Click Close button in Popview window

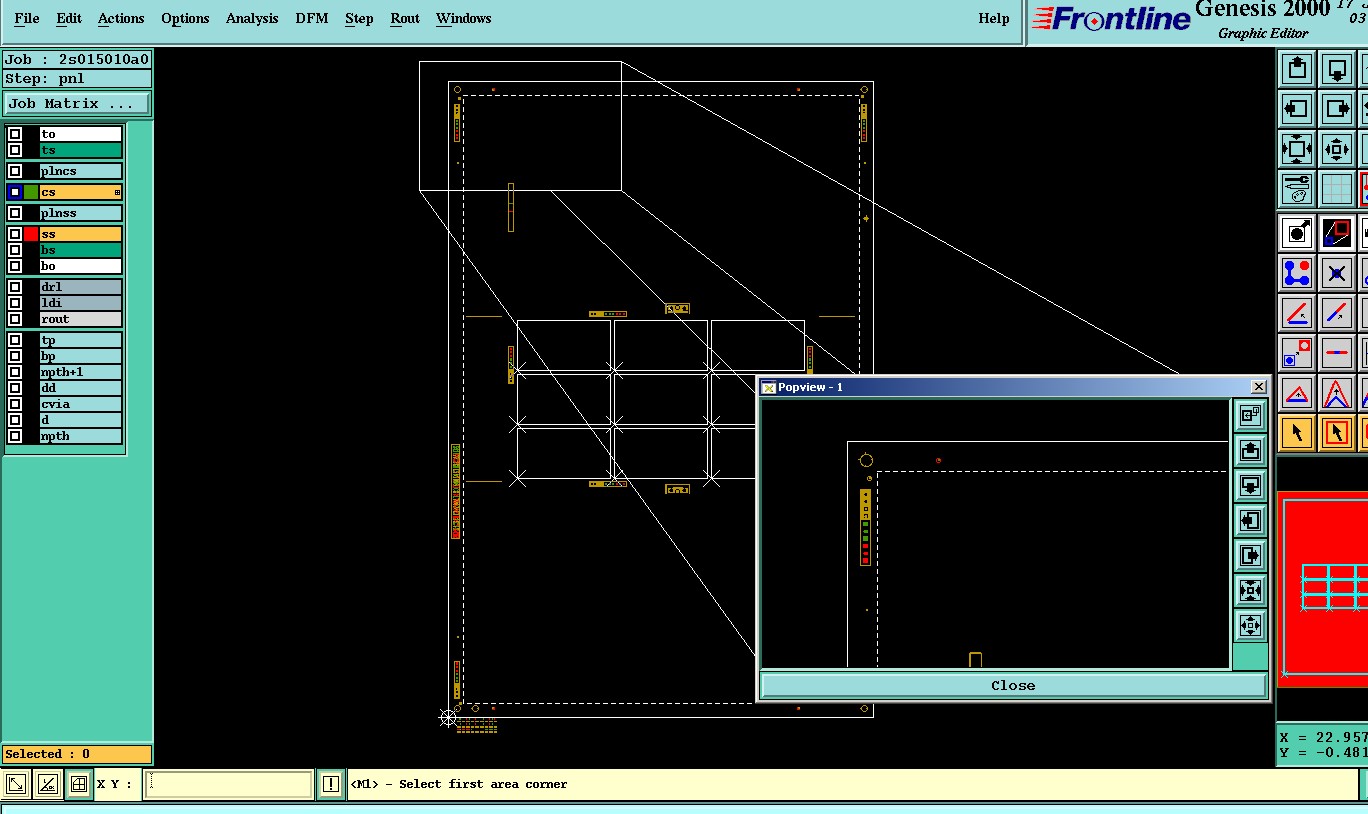(x=1013, y=685)
